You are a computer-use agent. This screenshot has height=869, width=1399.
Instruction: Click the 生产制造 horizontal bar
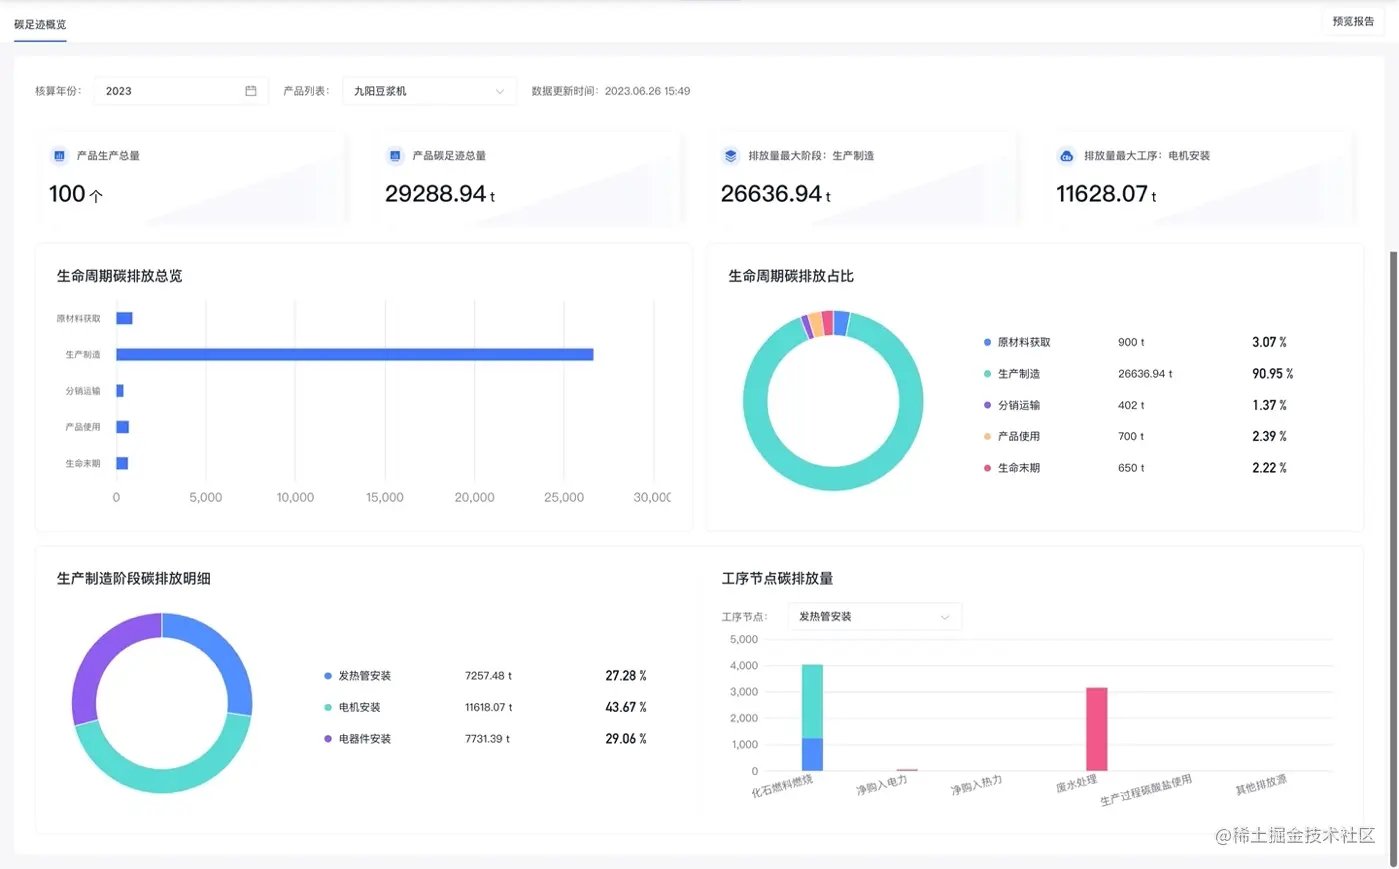click(x=355, y=354)
